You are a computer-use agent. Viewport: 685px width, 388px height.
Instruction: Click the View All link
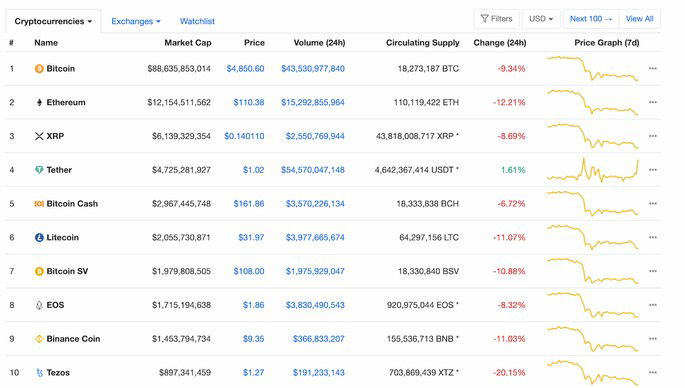(639, 19)
